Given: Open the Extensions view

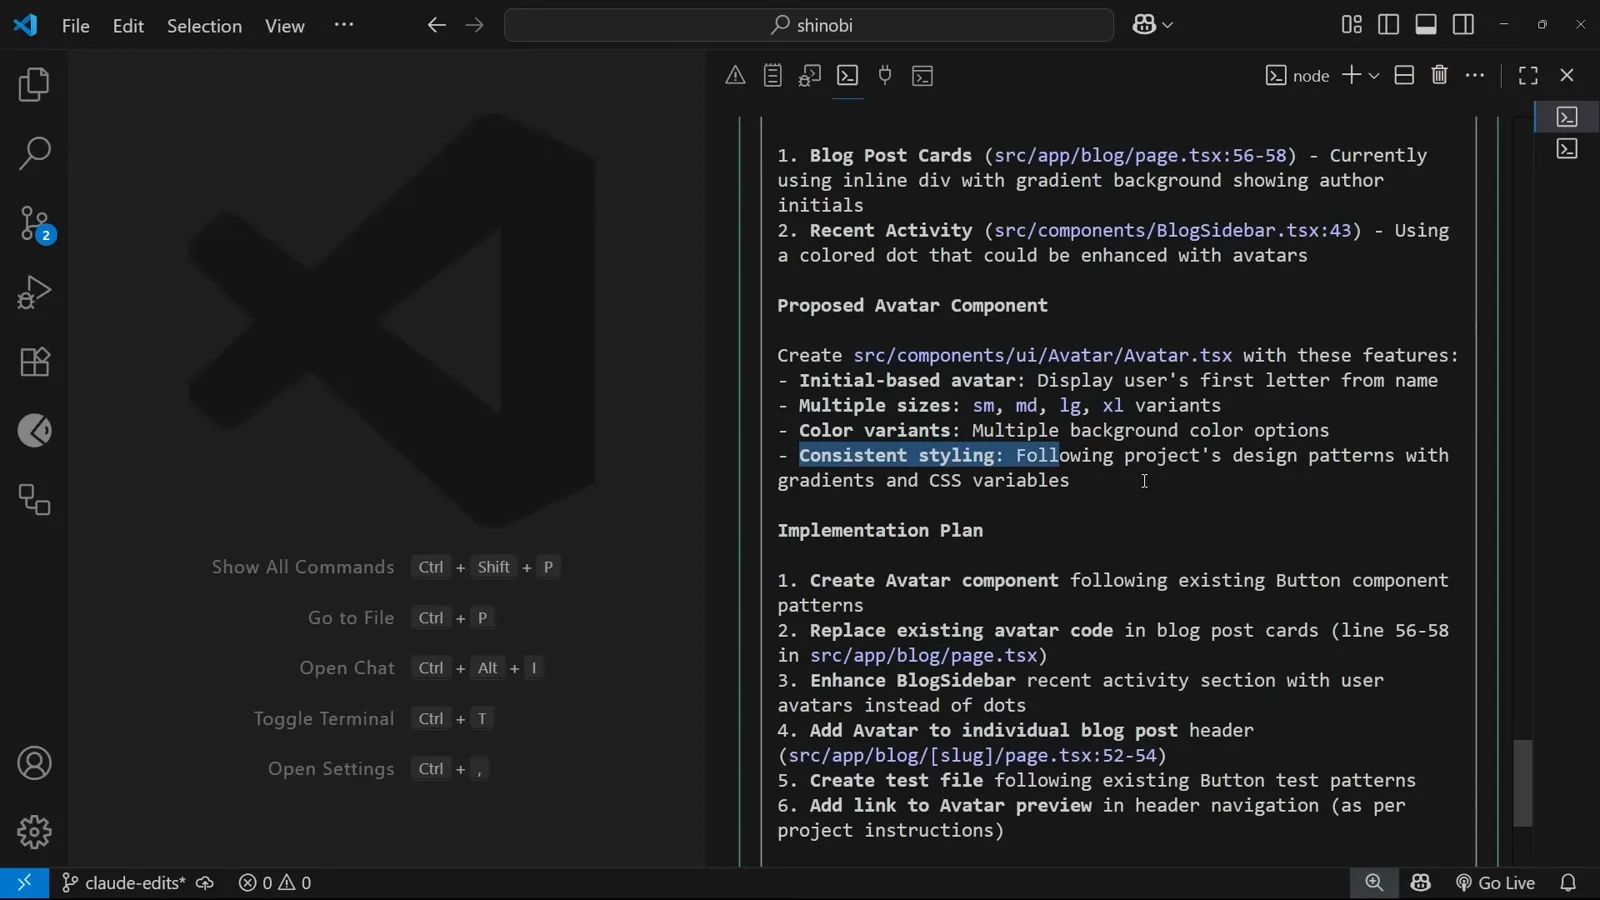Looking at the screenshot, I should (x=34, y=361).
